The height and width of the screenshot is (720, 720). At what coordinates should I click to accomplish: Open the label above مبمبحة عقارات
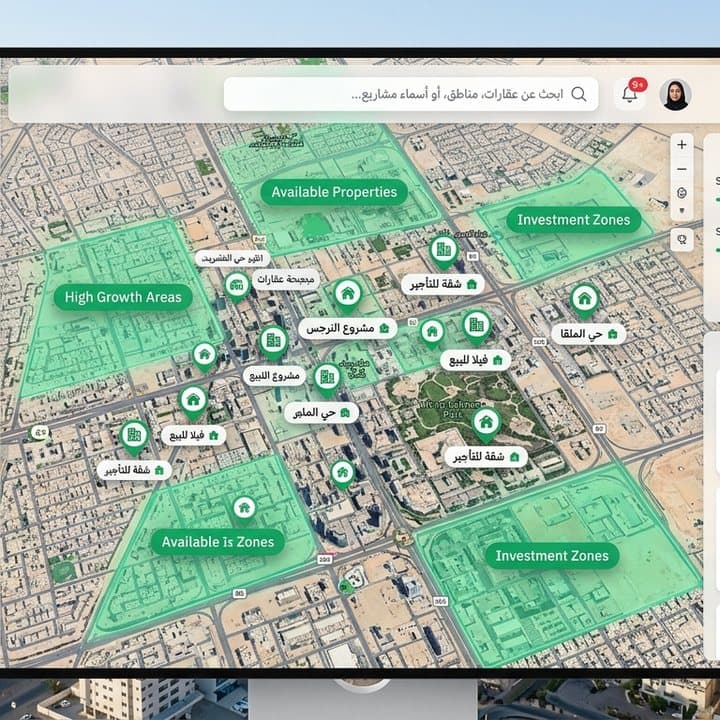click(x=232, y=259)
